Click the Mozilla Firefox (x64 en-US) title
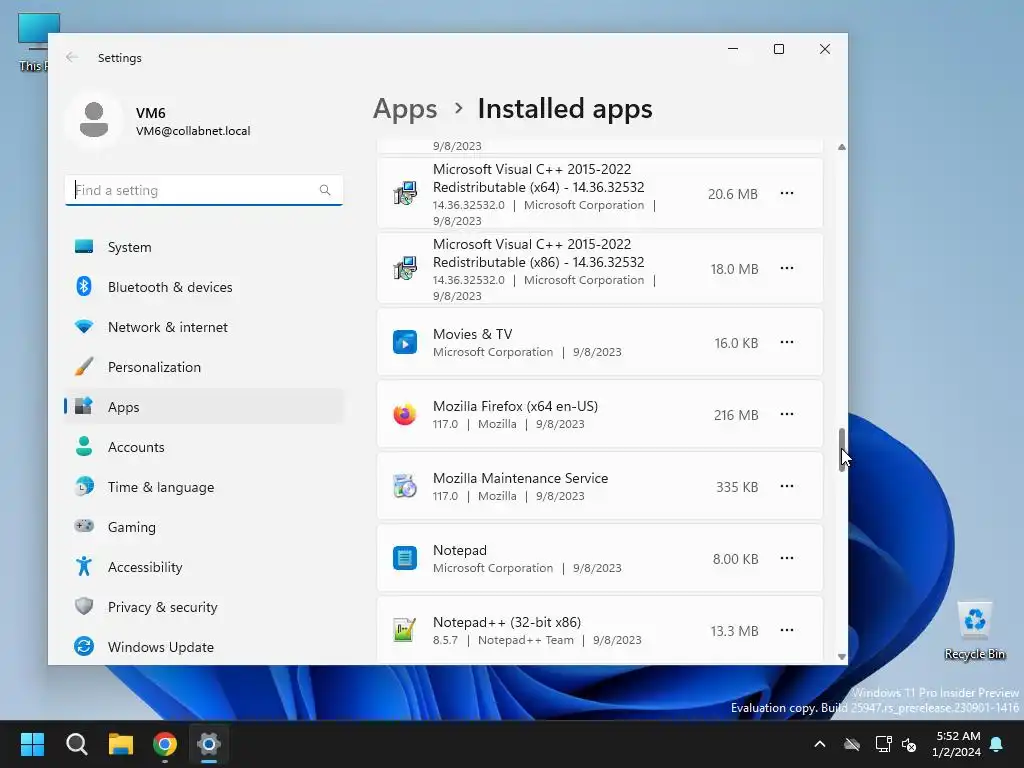Screen dimensions: 1024x768 (x=515, y=406)
